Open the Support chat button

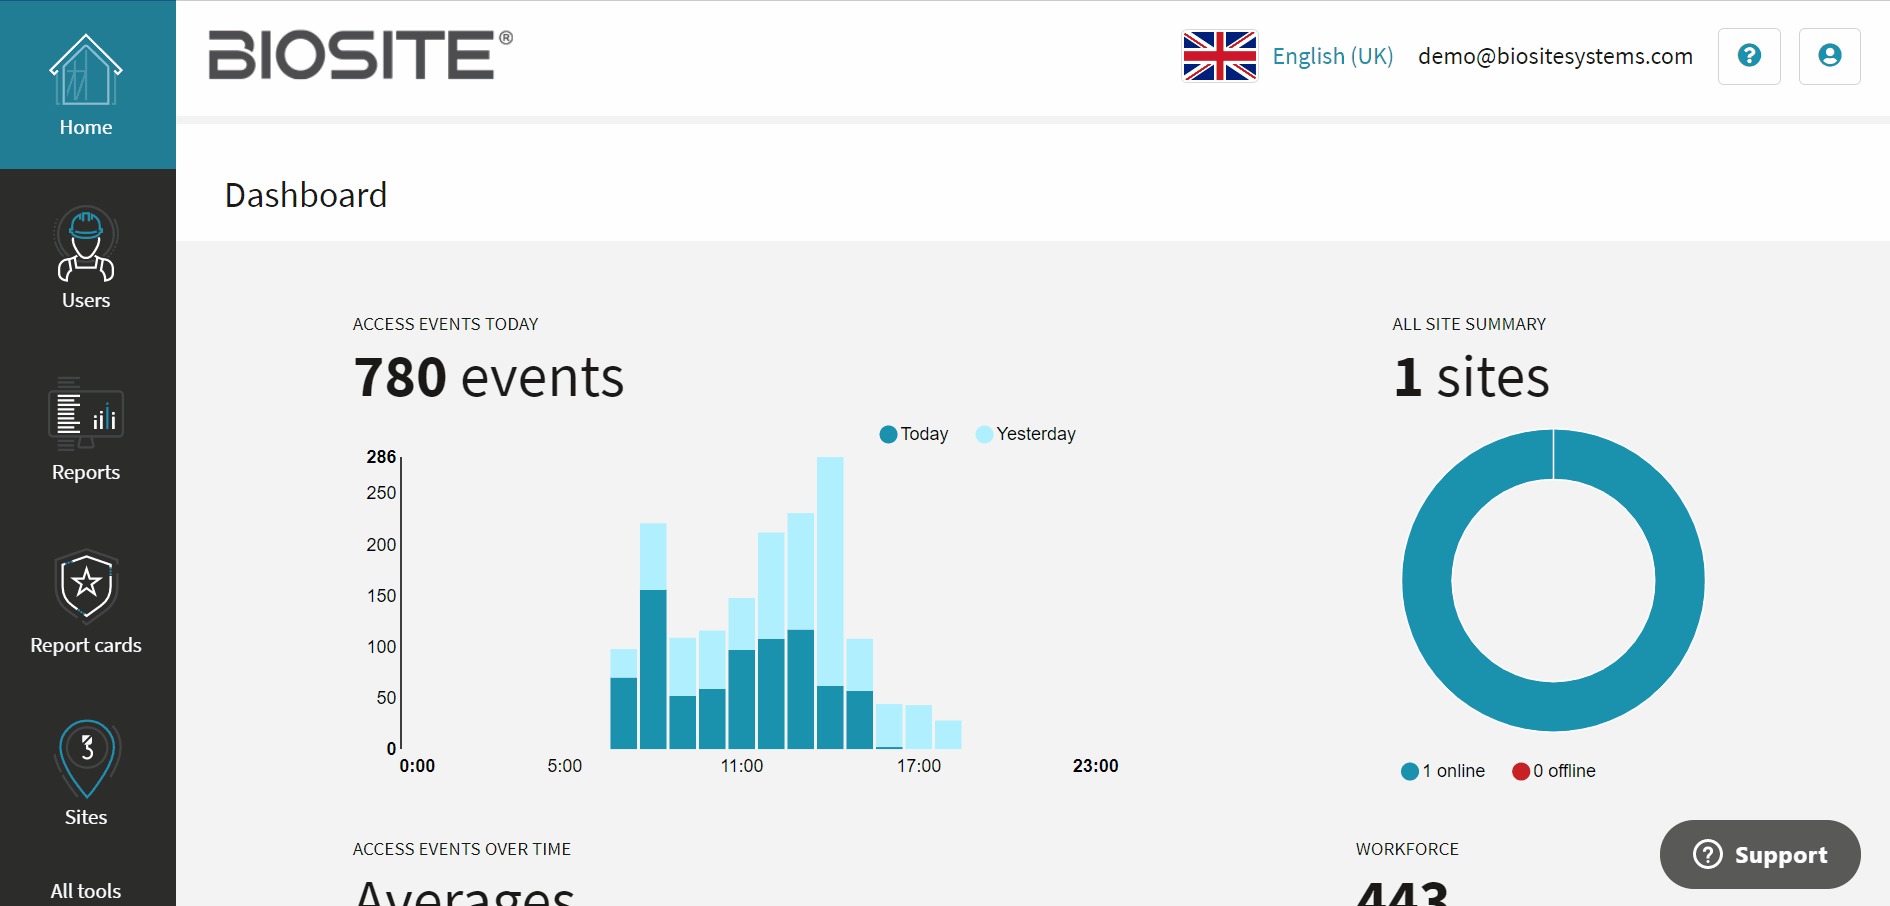click(x=1760, y=854)
